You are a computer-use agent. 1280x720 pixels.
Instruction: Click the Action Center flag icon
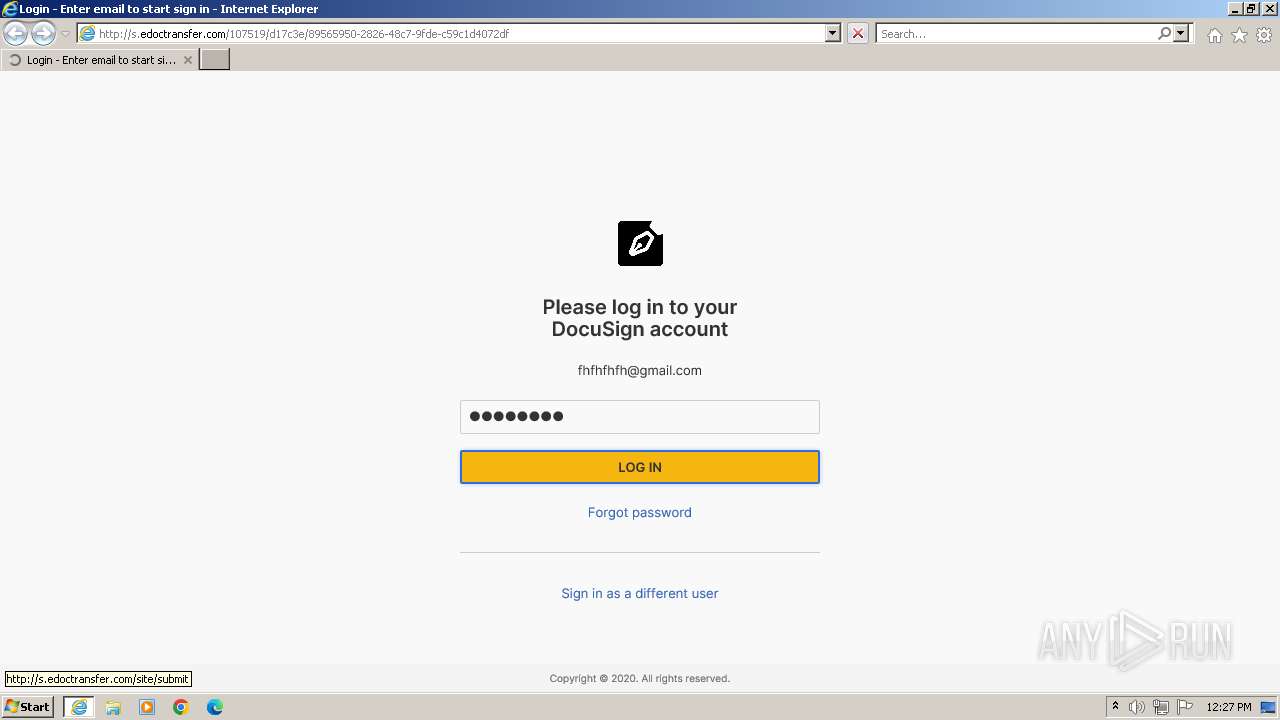(1185, 707)
